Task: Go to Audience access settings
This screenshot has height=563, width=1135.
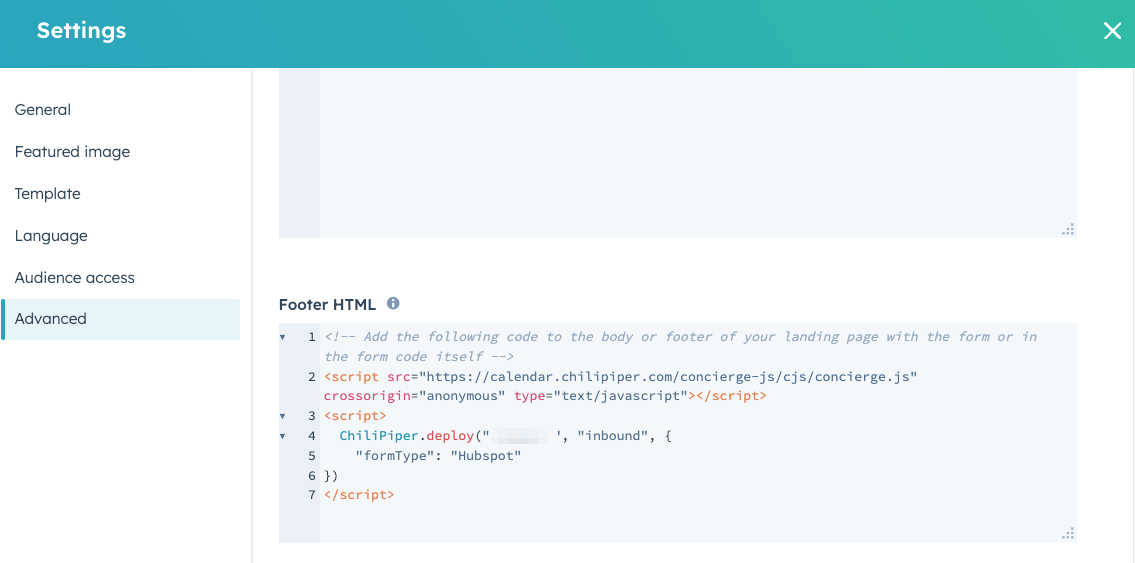Action: pyautogui.click(x=75, y=278)
